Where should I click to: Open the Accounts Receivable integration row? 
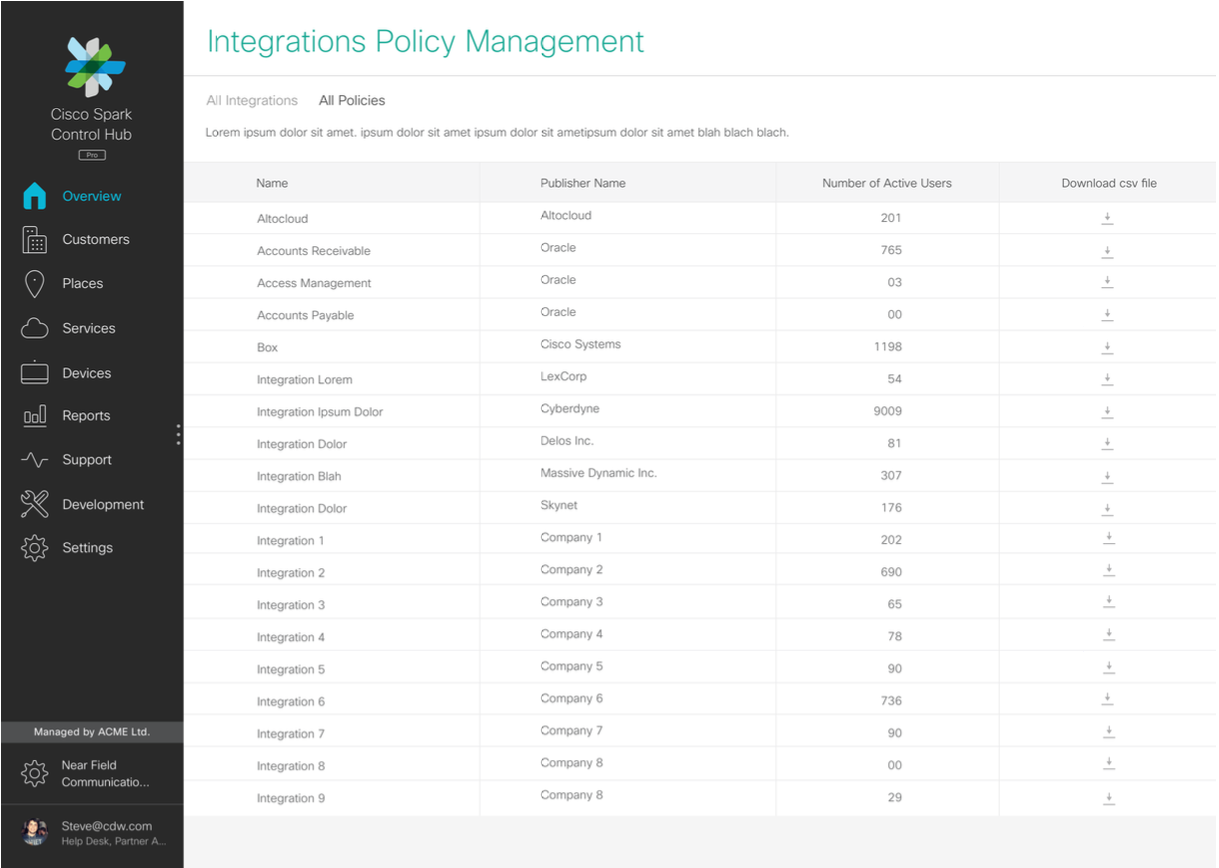coord(314,251)
